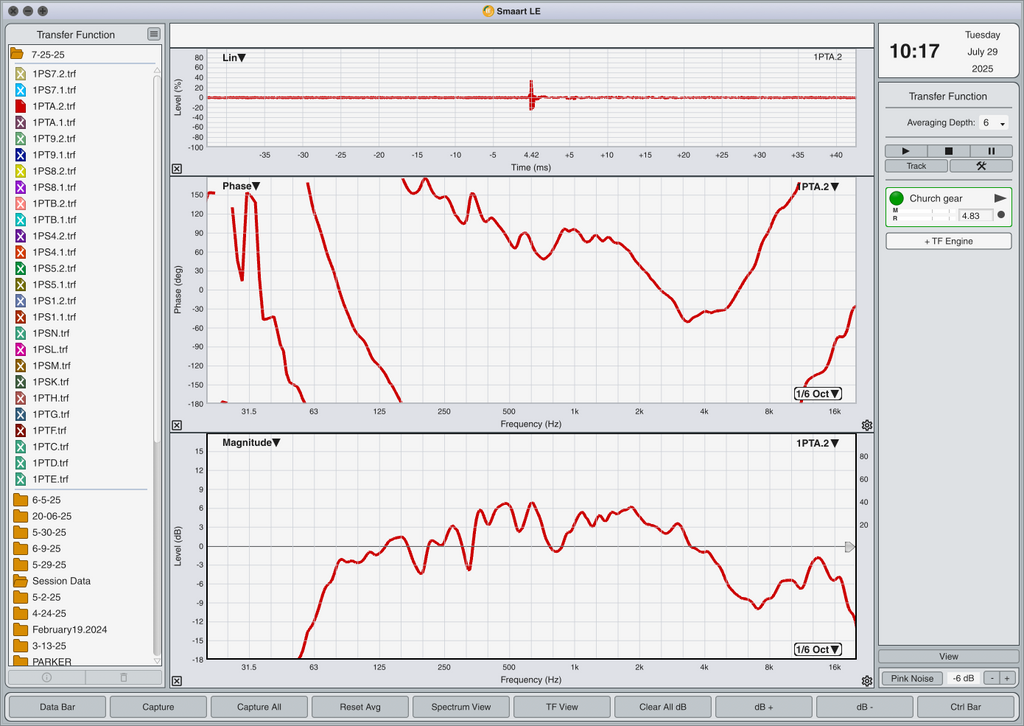Viewport: 1024px width, 726px height.
Task: Open the 1/6 Oct smoothing dropdown on Phase plot
Action: point(818,394)
